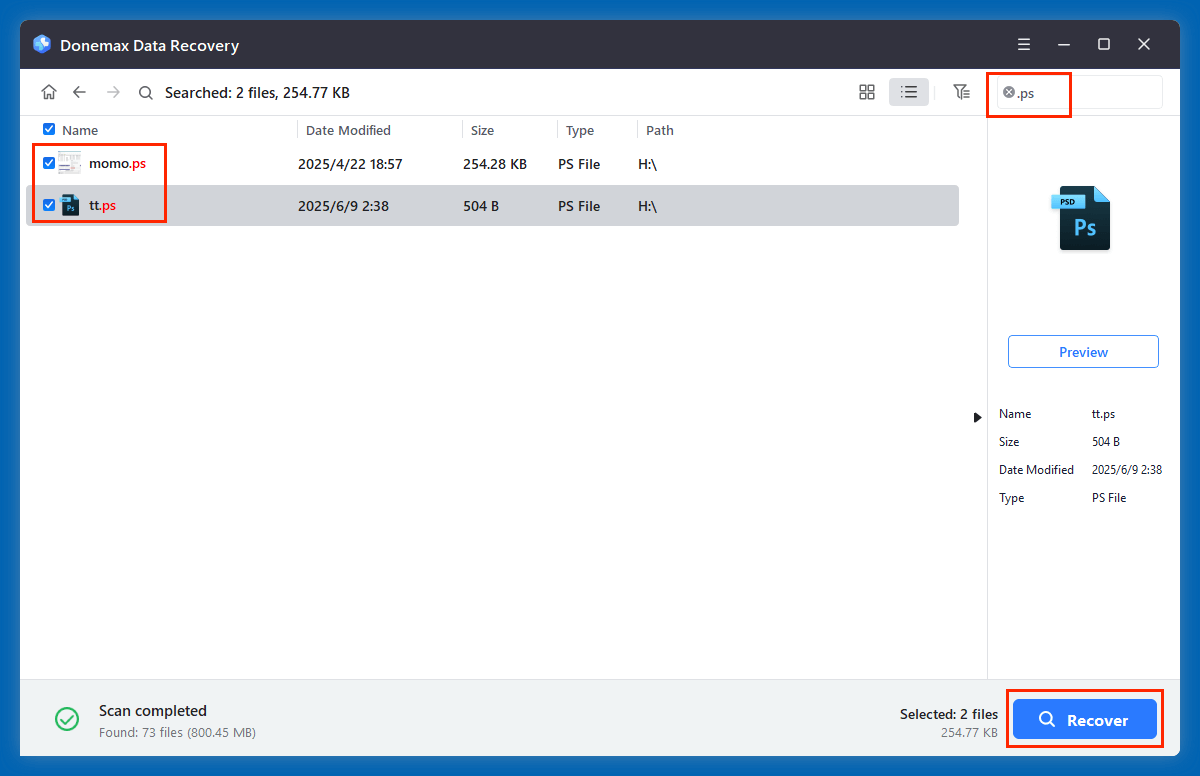
Task: Open the file type filter
Action: coord(961,91)
